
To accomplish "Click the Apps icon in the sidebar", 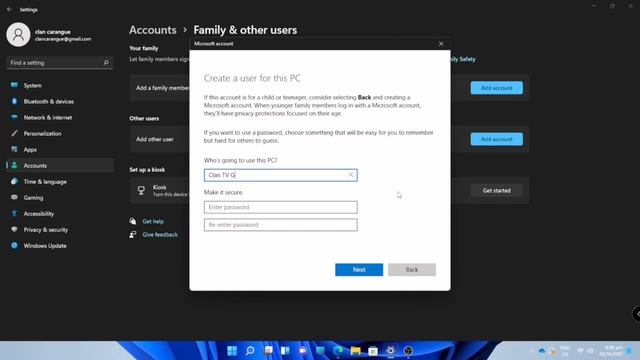I will click(14, 149).
